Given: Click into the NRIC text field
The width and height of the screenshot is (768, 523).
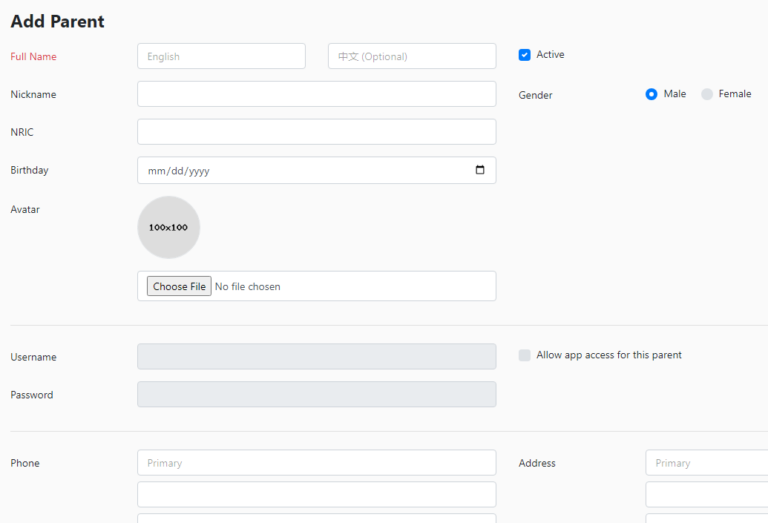Looking at the screenshot, I should 316,132.
